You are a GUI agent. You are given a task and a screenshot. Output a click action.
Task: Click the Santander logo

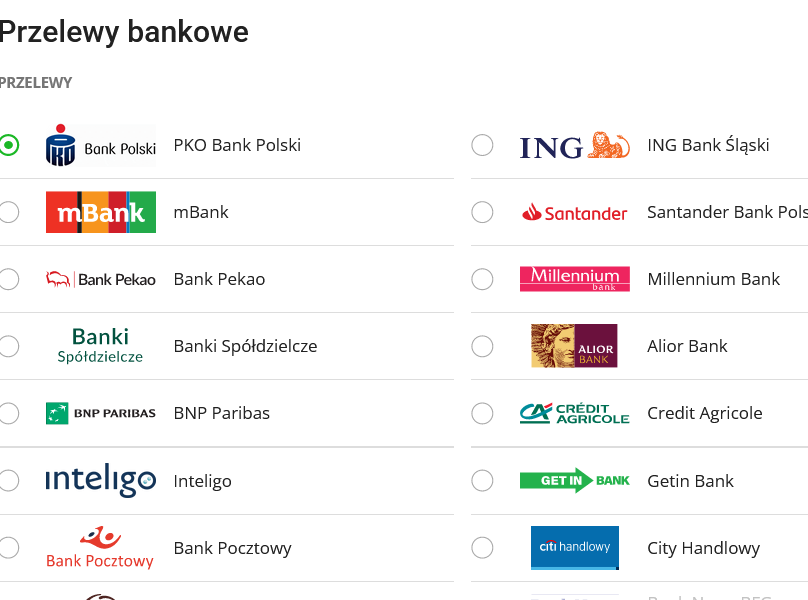coord(575,212)
